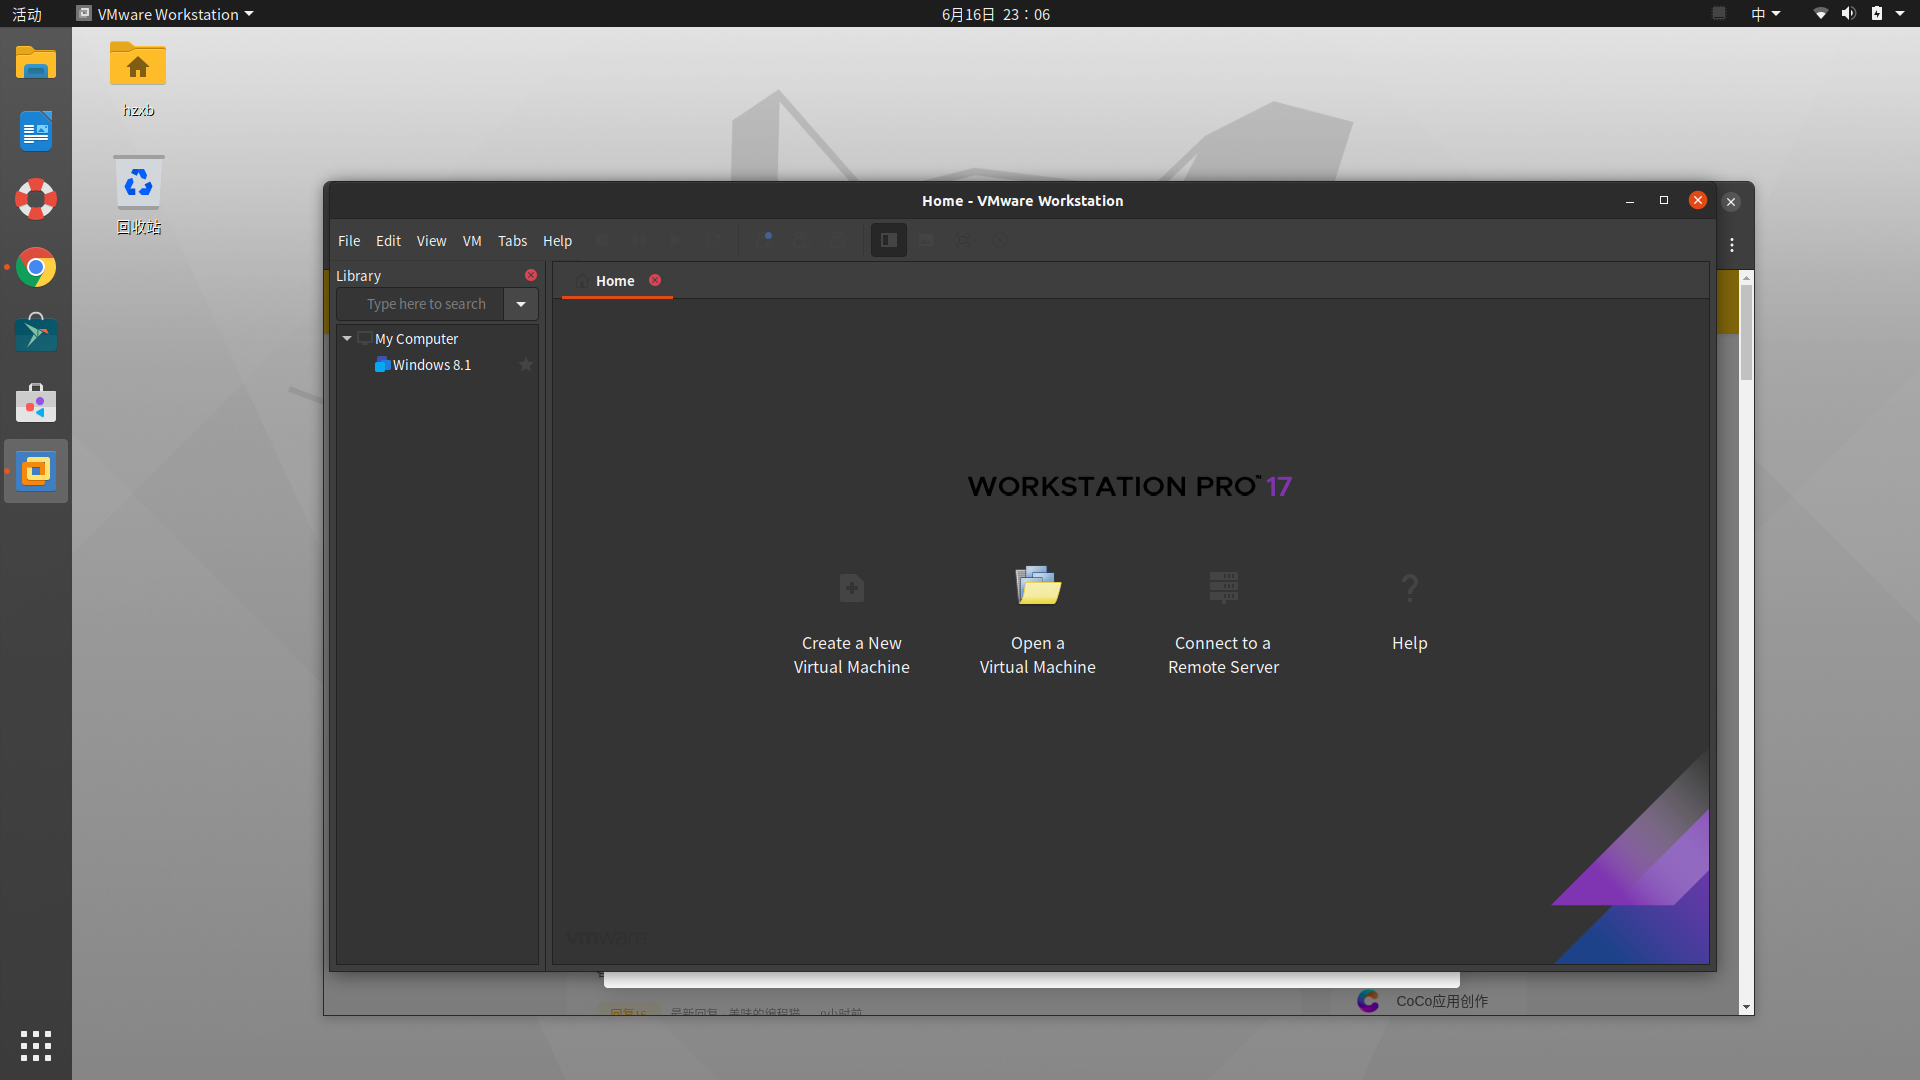Click the Power On play icon
This screenshot has height=1080, width=1920.
(x=676, y=241)
